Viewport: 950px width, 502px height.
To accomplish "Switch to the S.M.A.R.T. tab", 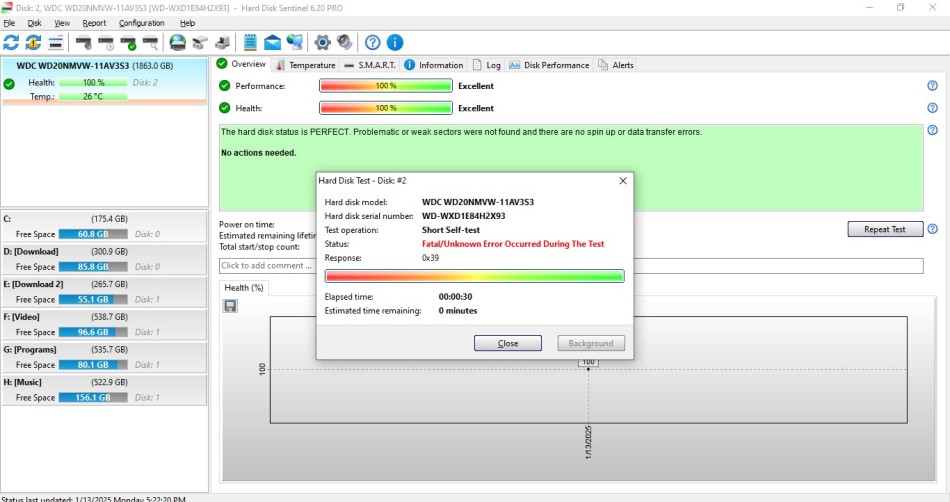I will [x=370, y=65].
